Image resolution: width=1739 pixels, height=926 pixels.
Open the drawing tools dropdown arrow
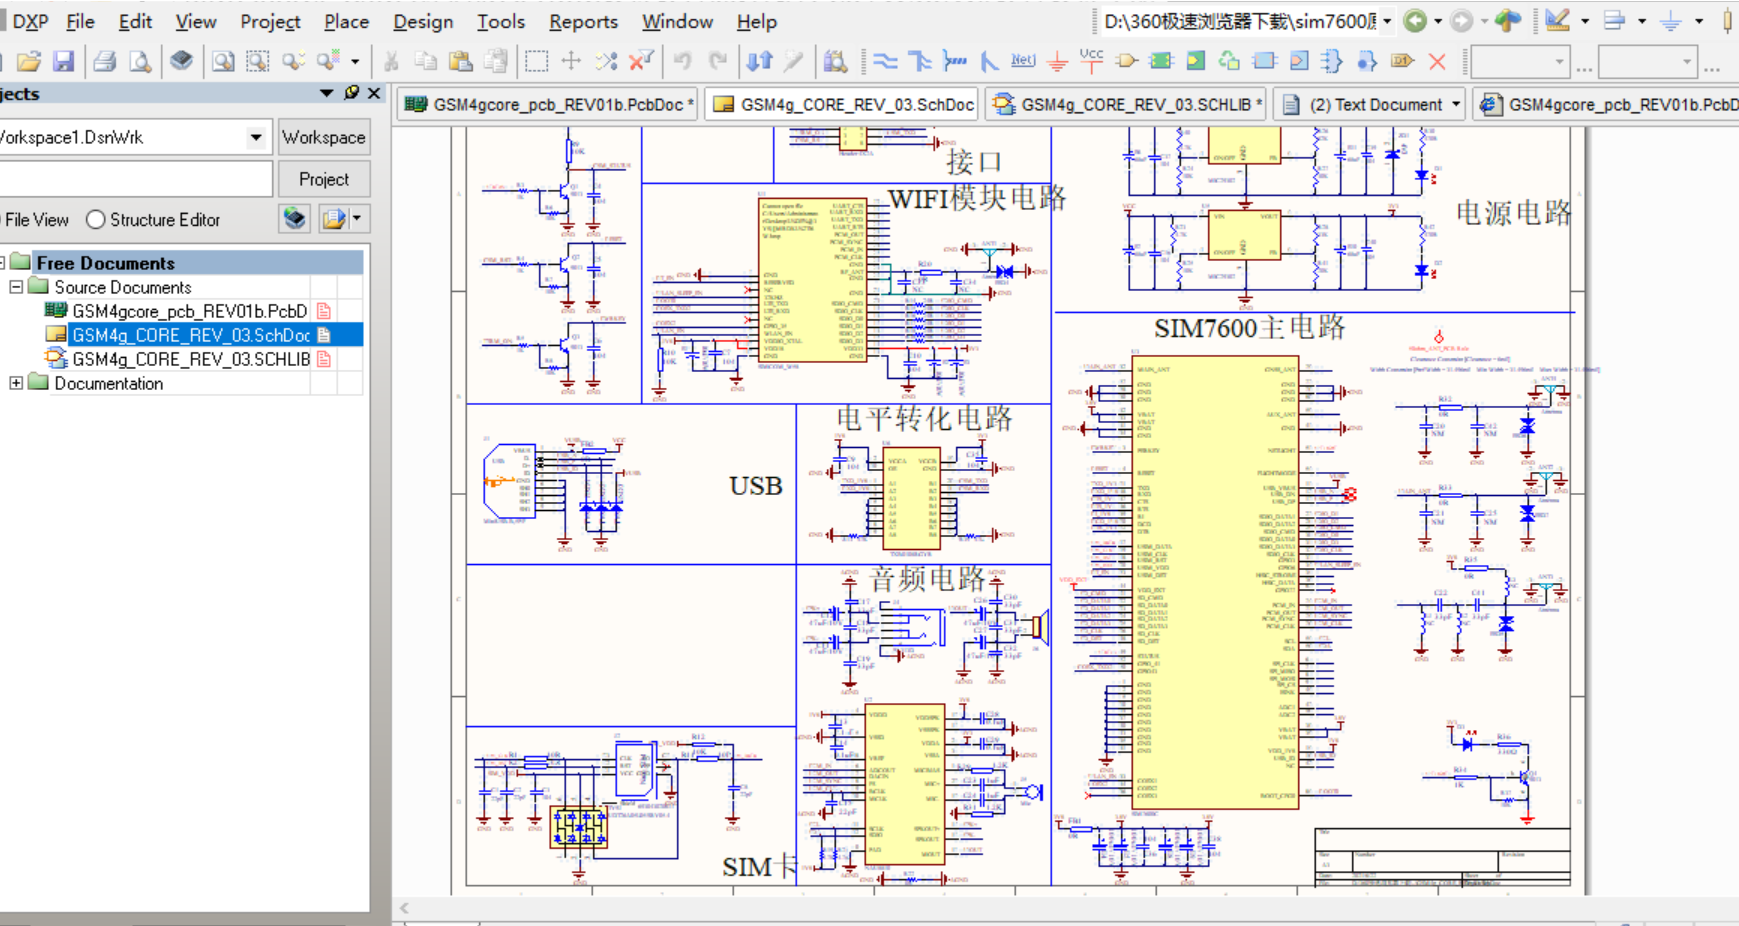tap(1585, 21)
